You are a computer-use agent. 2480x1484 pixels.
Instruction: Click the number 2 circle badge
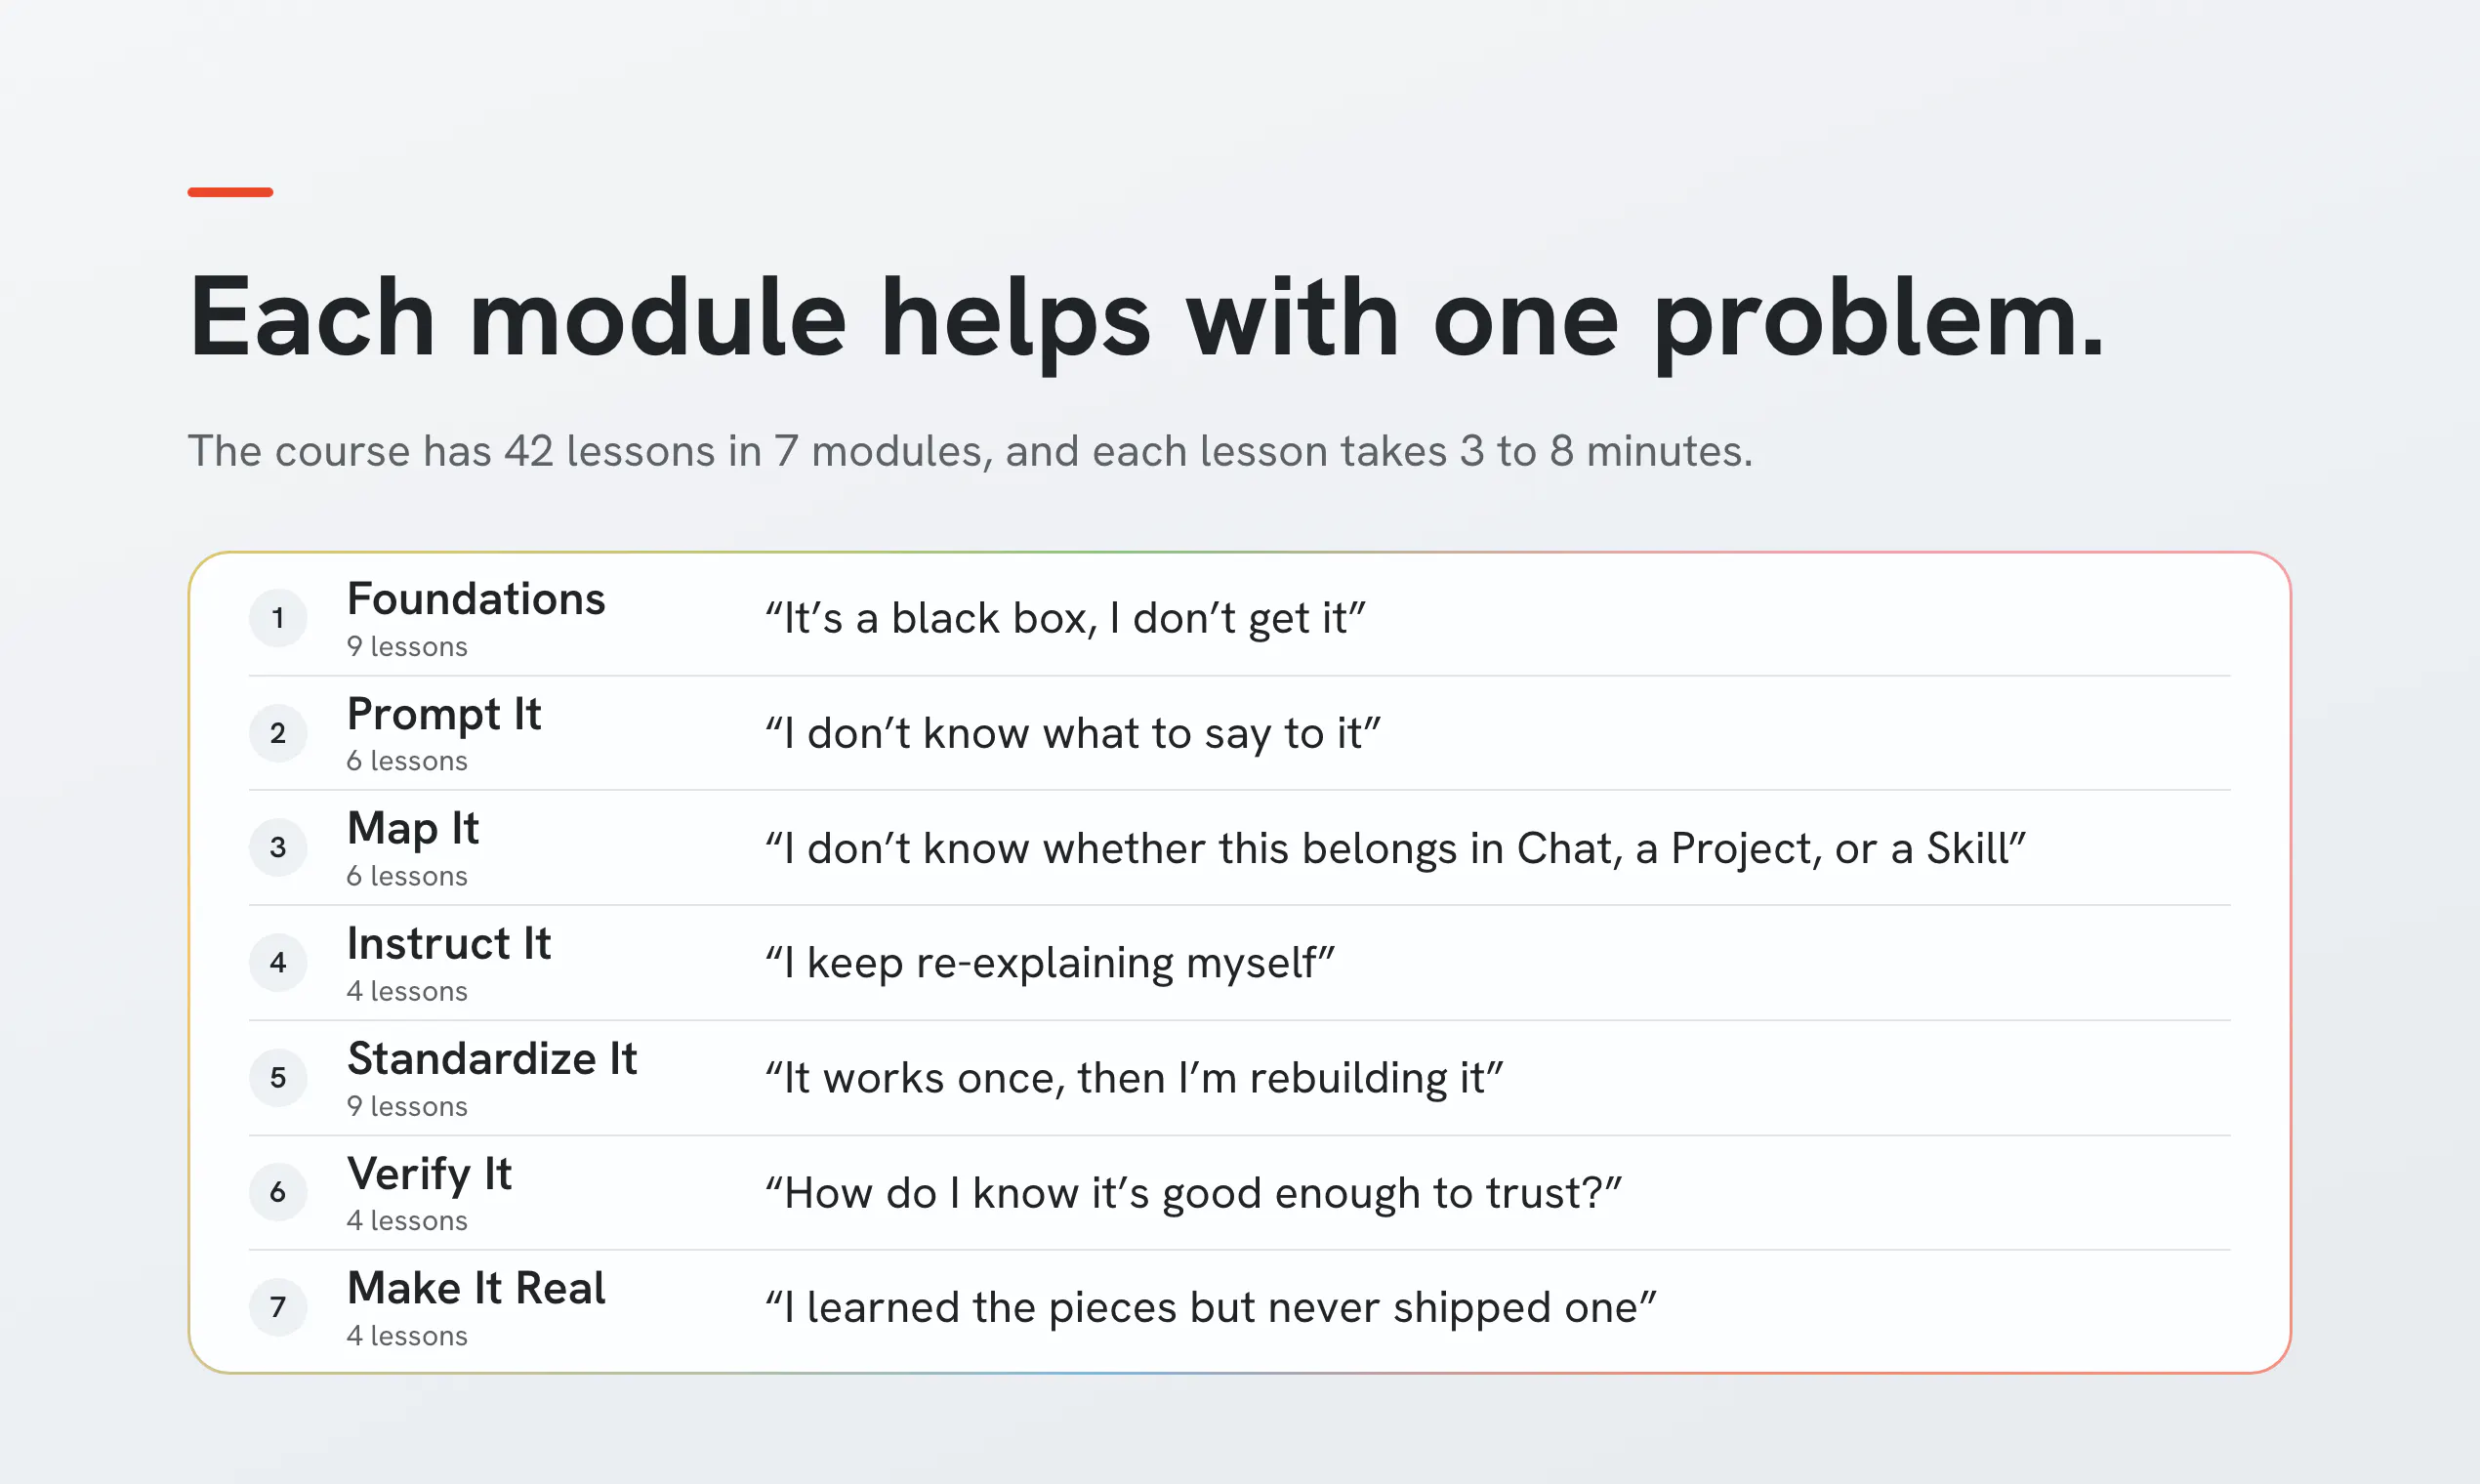tap(278, 733)
